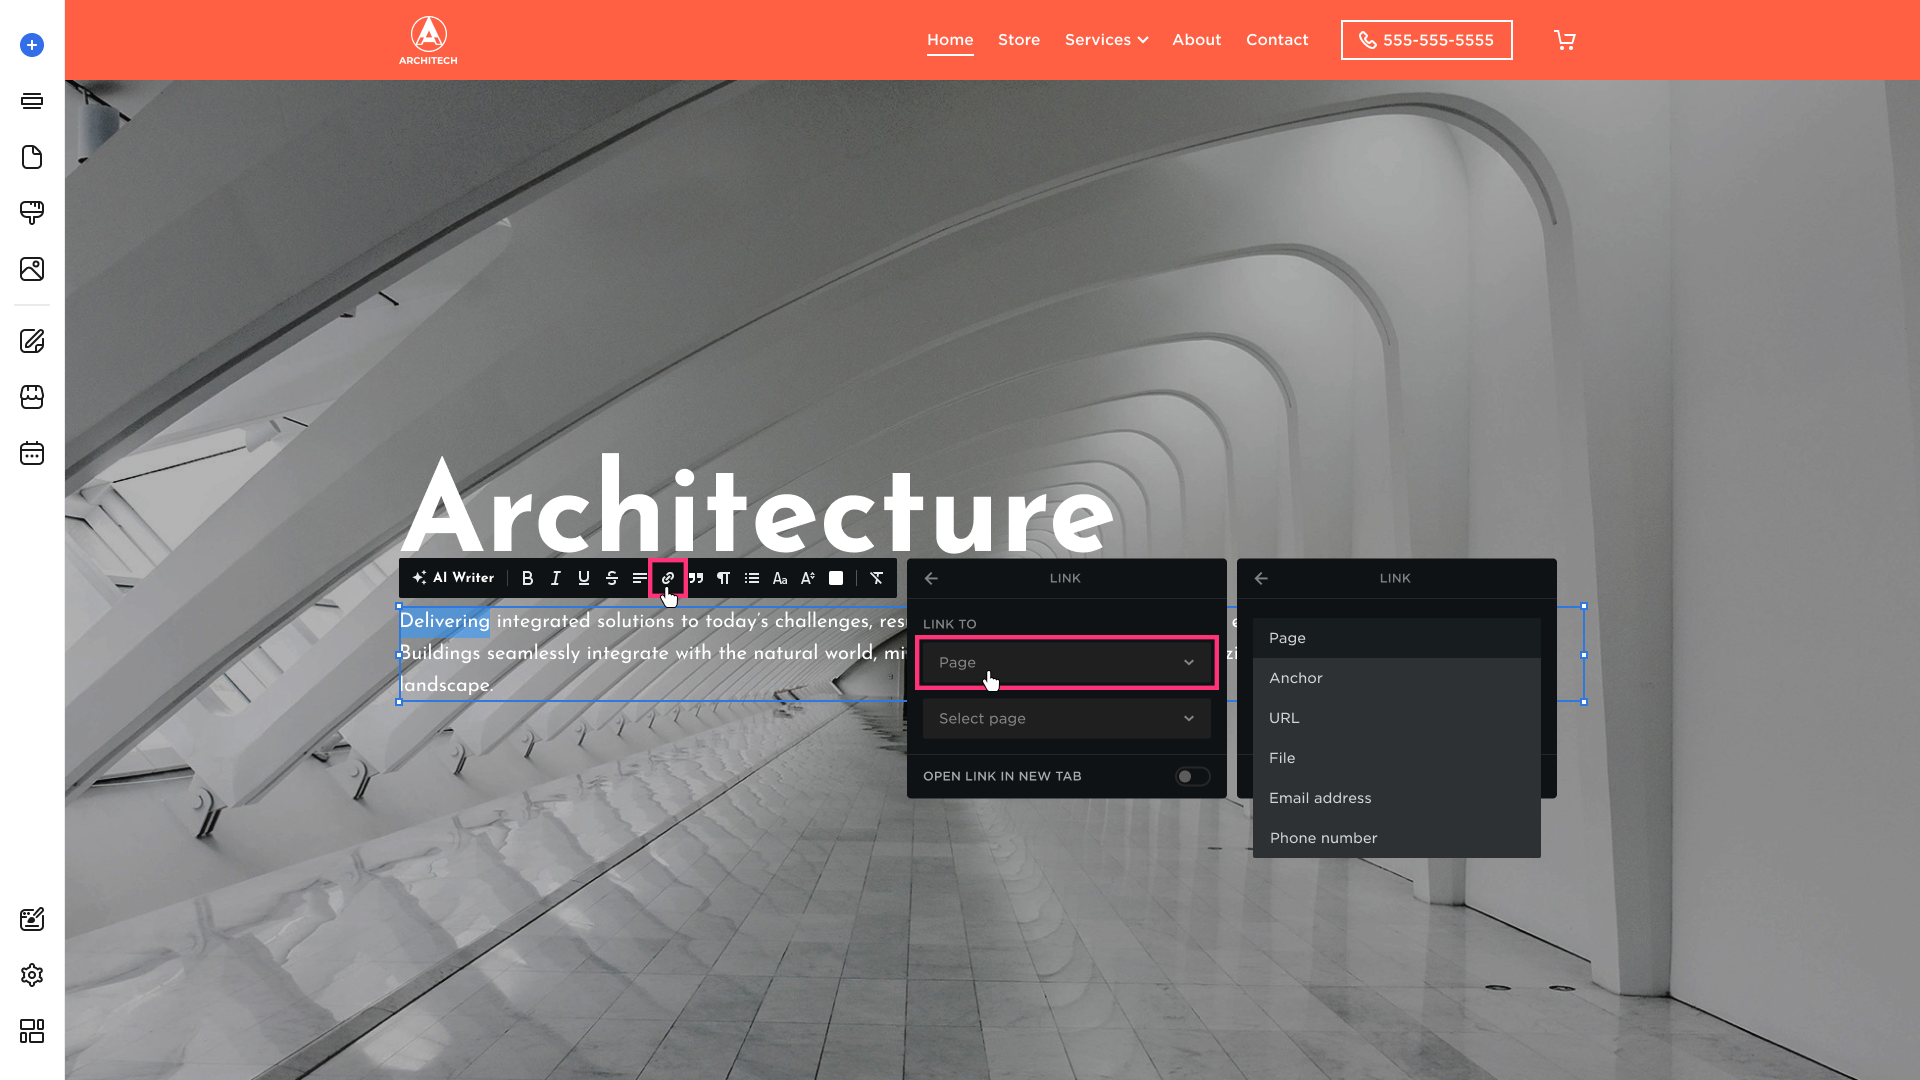Click the clear formatting icon

click(x=877, y=578)
